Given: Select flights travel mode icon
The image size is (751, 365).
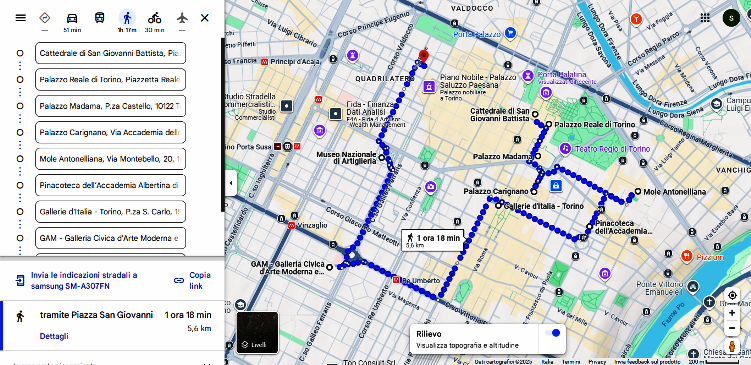Looking at the screenshot, I should 182,18.
